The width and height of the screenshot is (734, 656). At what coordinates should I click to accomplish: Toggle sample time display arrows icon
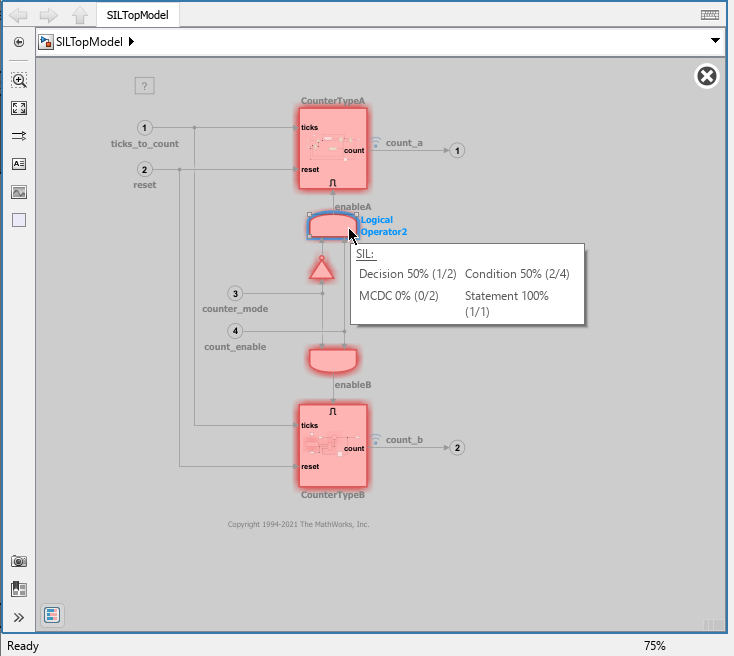pos(19,136)
